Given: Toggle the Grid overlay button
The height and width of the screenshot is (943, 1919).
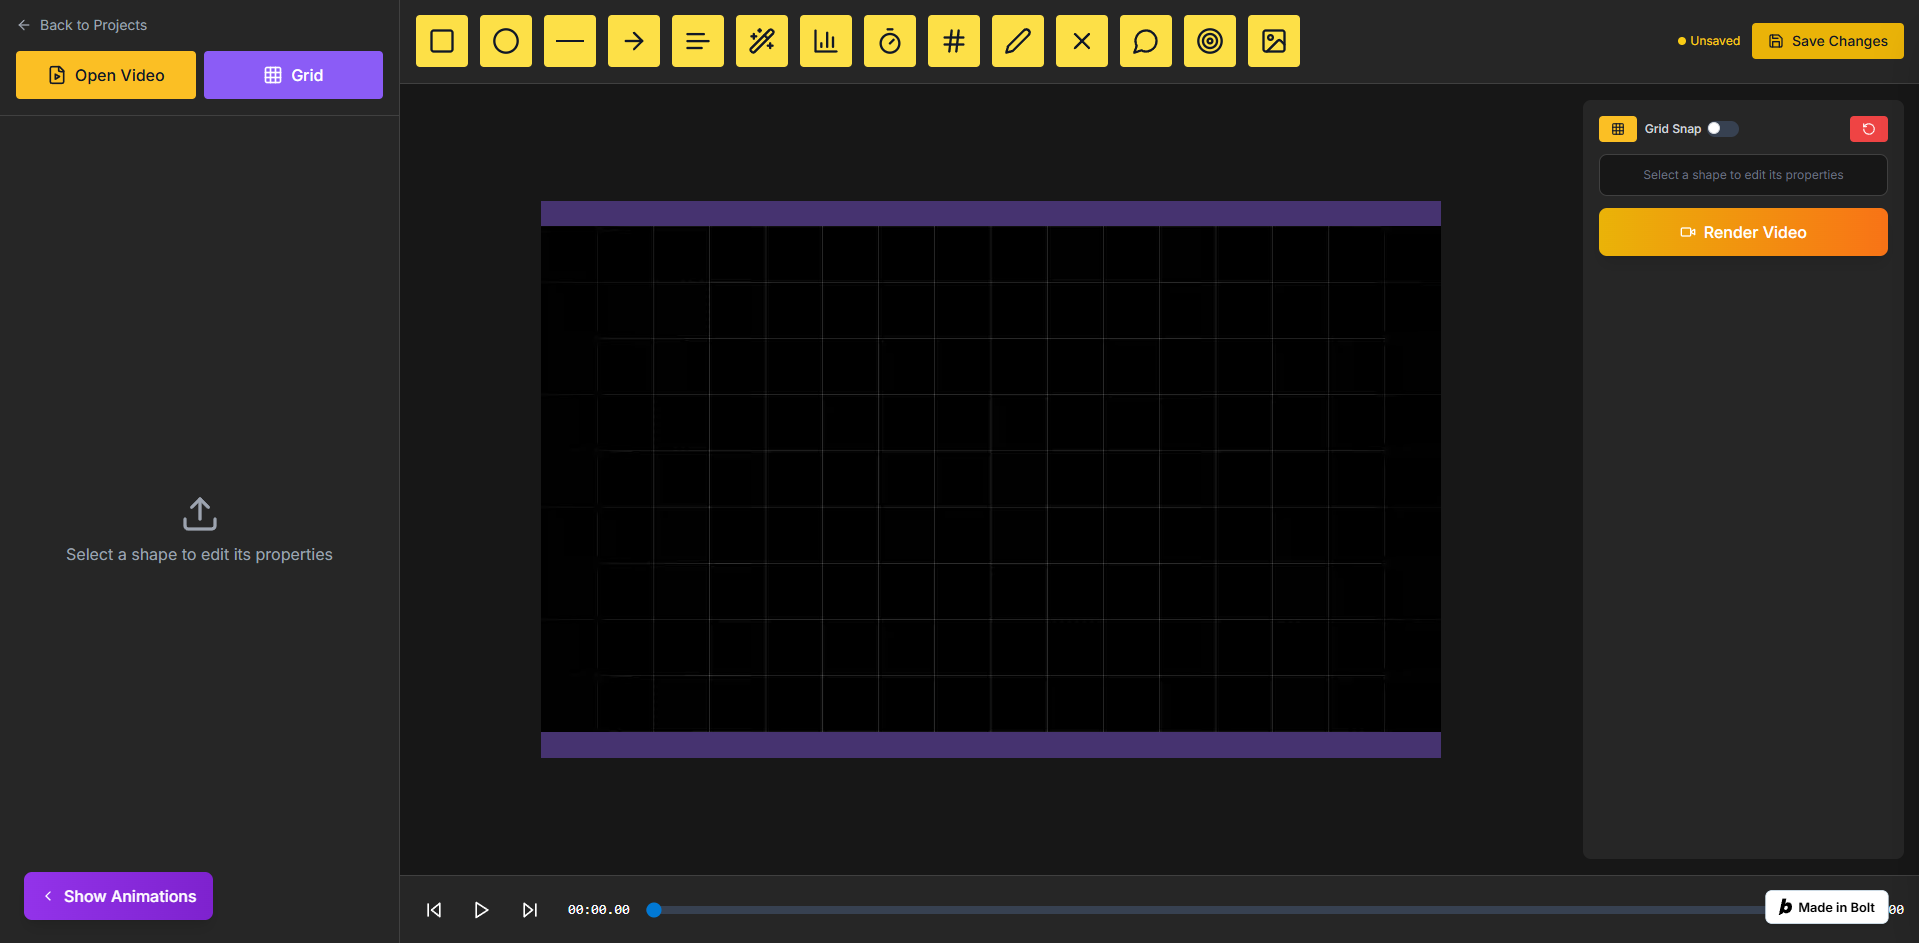Looking at the screenshot, I should 293,75.
